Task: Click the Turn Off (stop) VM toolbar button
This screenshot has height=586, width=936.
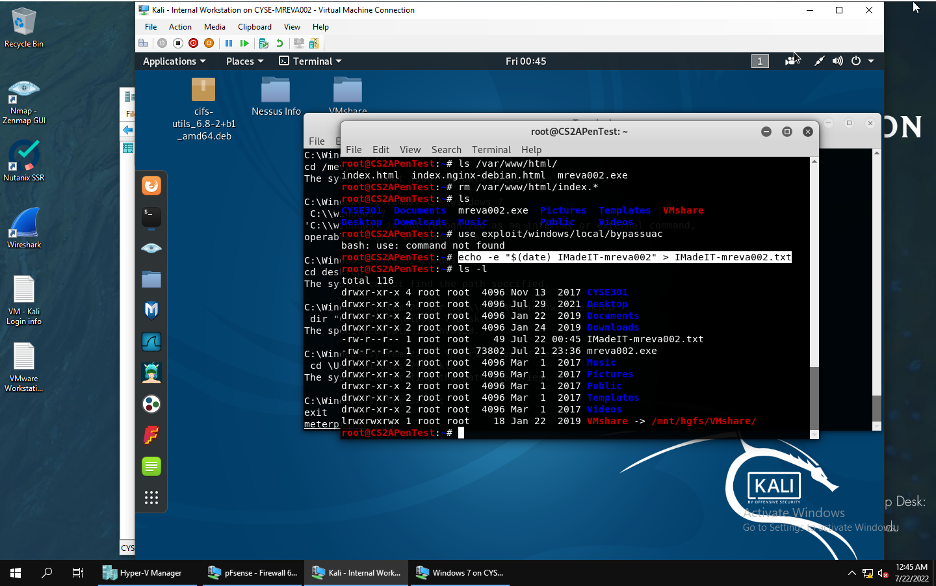Action: coord(178,43)
